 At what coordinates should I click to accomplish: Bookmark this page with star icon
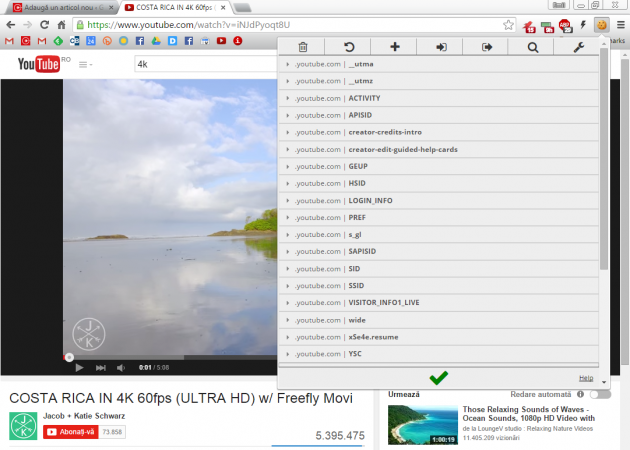pyautogui.click(x=508, y=25)
